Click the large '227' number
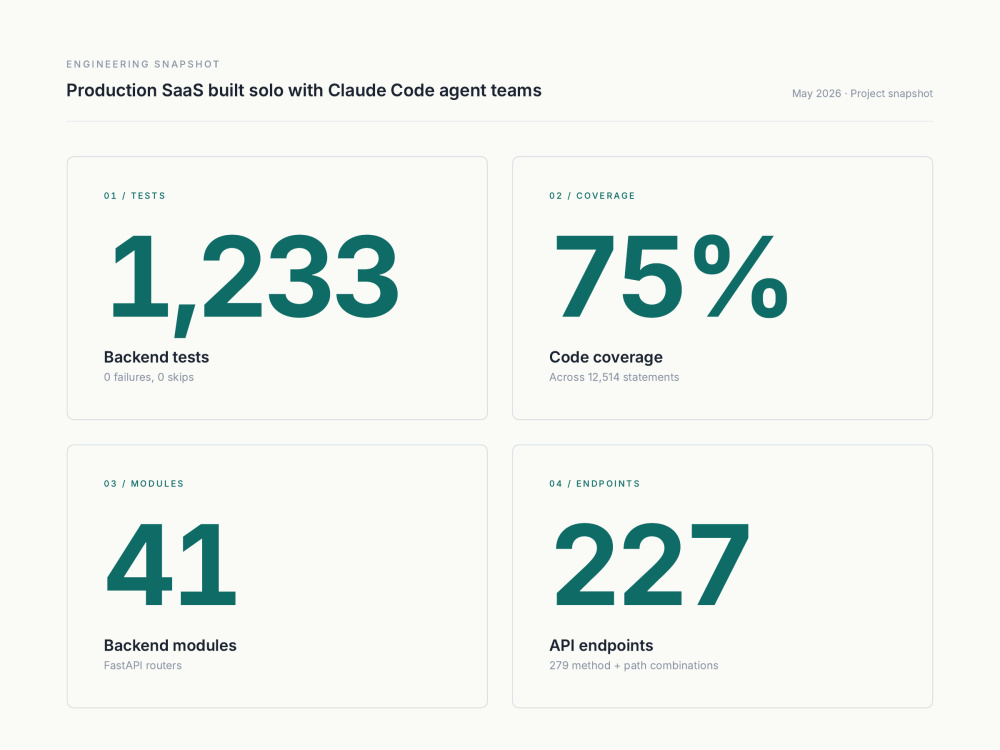The image size is (1000, 750). 652,564
